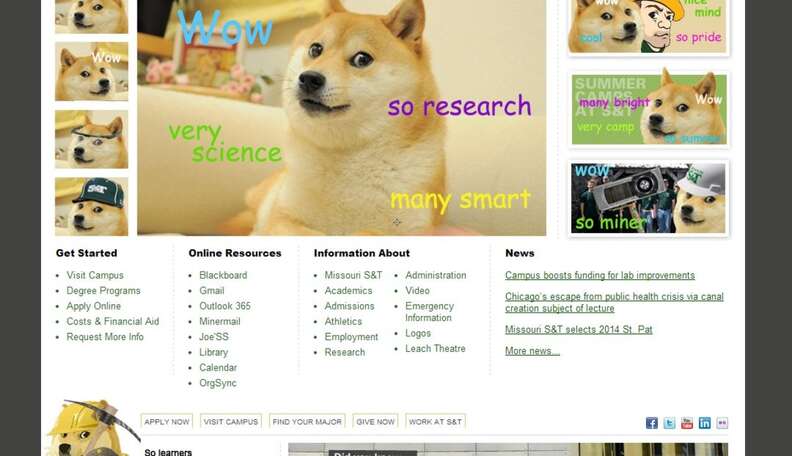Click the 'More news...' link
Image resolution: width=792 pixels, height=456 pixels.
click(532, 350)
